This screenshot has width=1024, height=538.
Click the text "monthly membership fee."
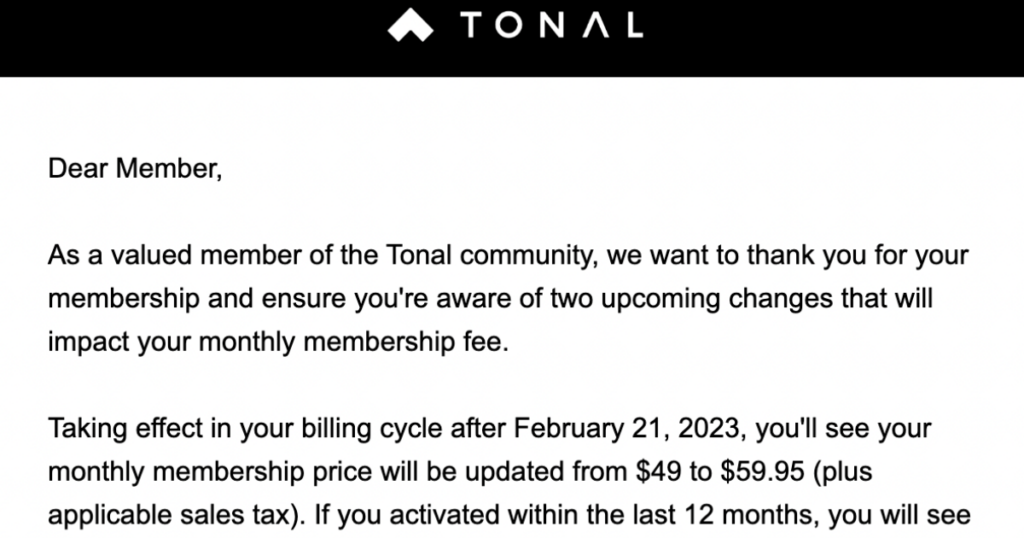point(353,342)
